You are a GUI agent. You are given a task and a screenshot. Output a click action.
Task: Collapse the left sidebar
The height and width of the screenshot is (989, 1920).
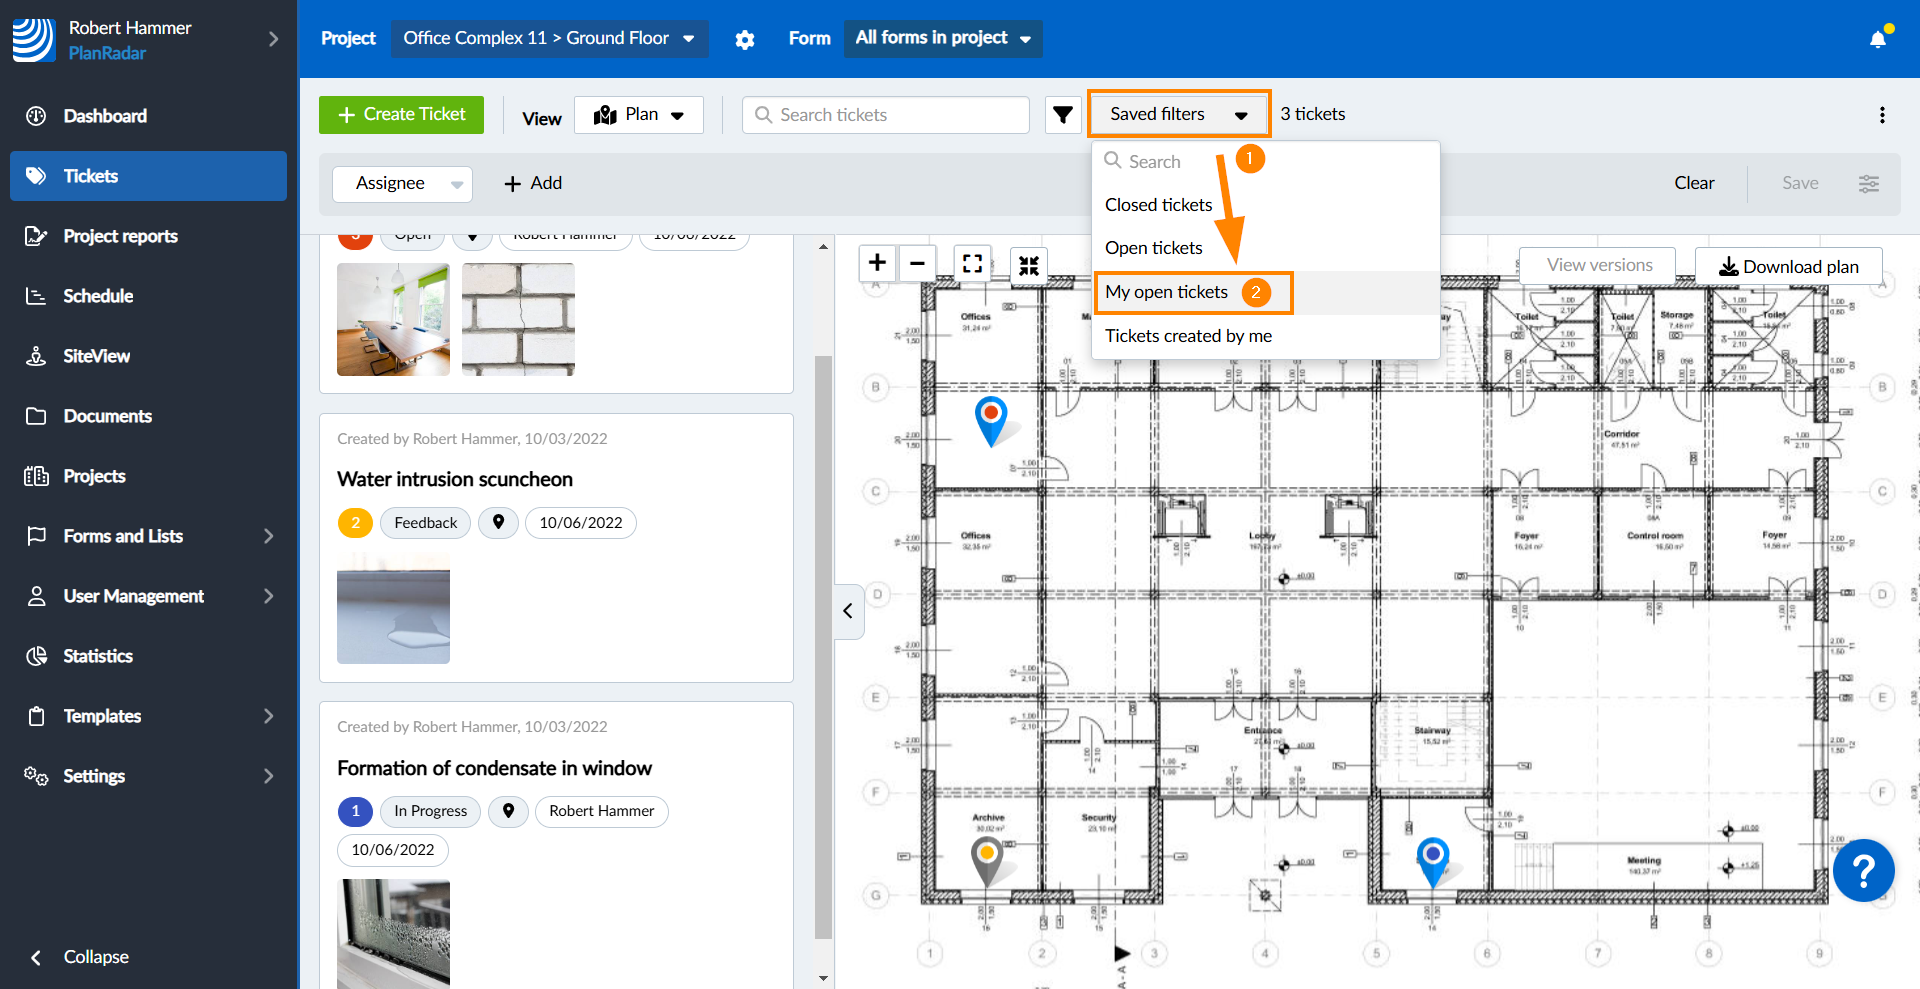80,957
